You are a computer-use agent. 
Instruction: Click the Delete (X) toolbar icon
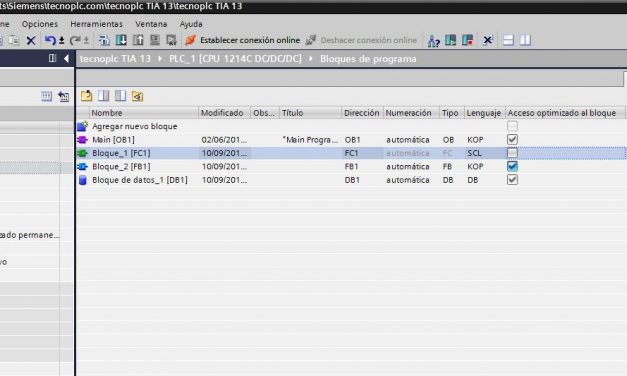pyautogui.click(x=31, y=40)
